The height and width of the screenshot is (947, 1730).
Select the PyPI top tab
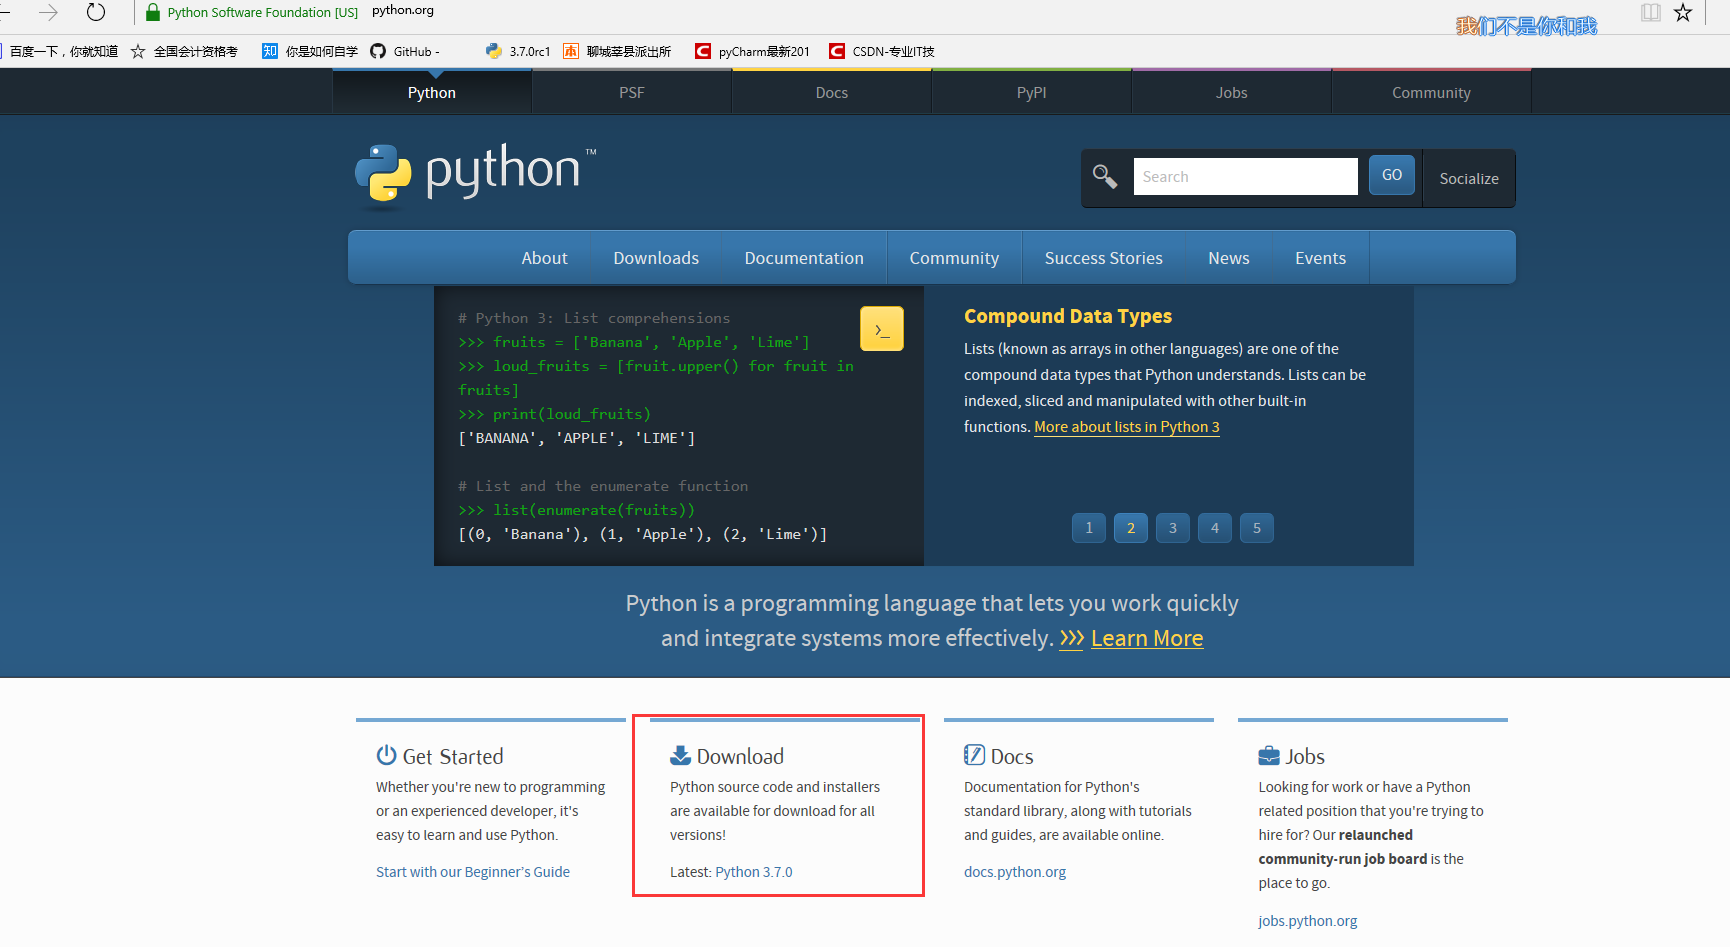point(1032,92)
